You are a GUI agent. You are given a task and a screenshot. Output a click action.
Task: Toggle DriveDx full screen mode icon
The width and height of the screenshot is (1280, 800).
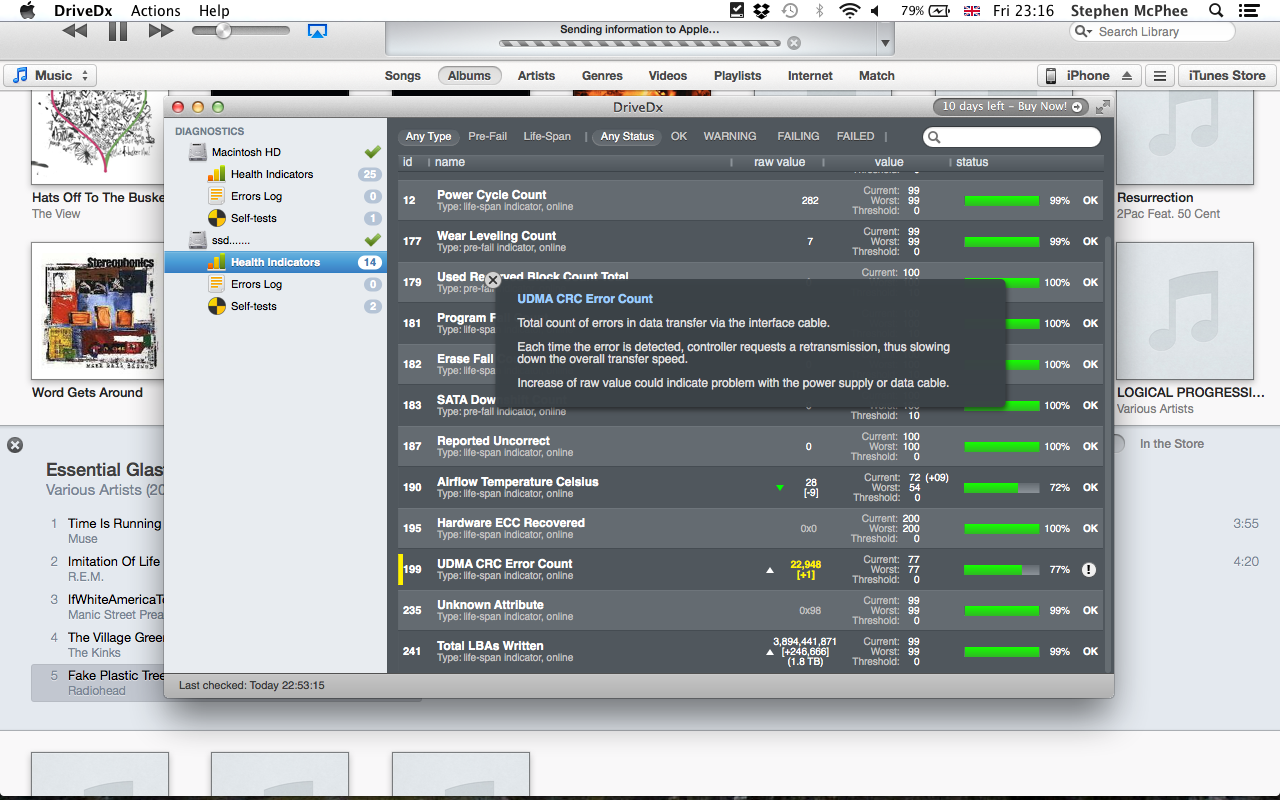point(1102,106)
